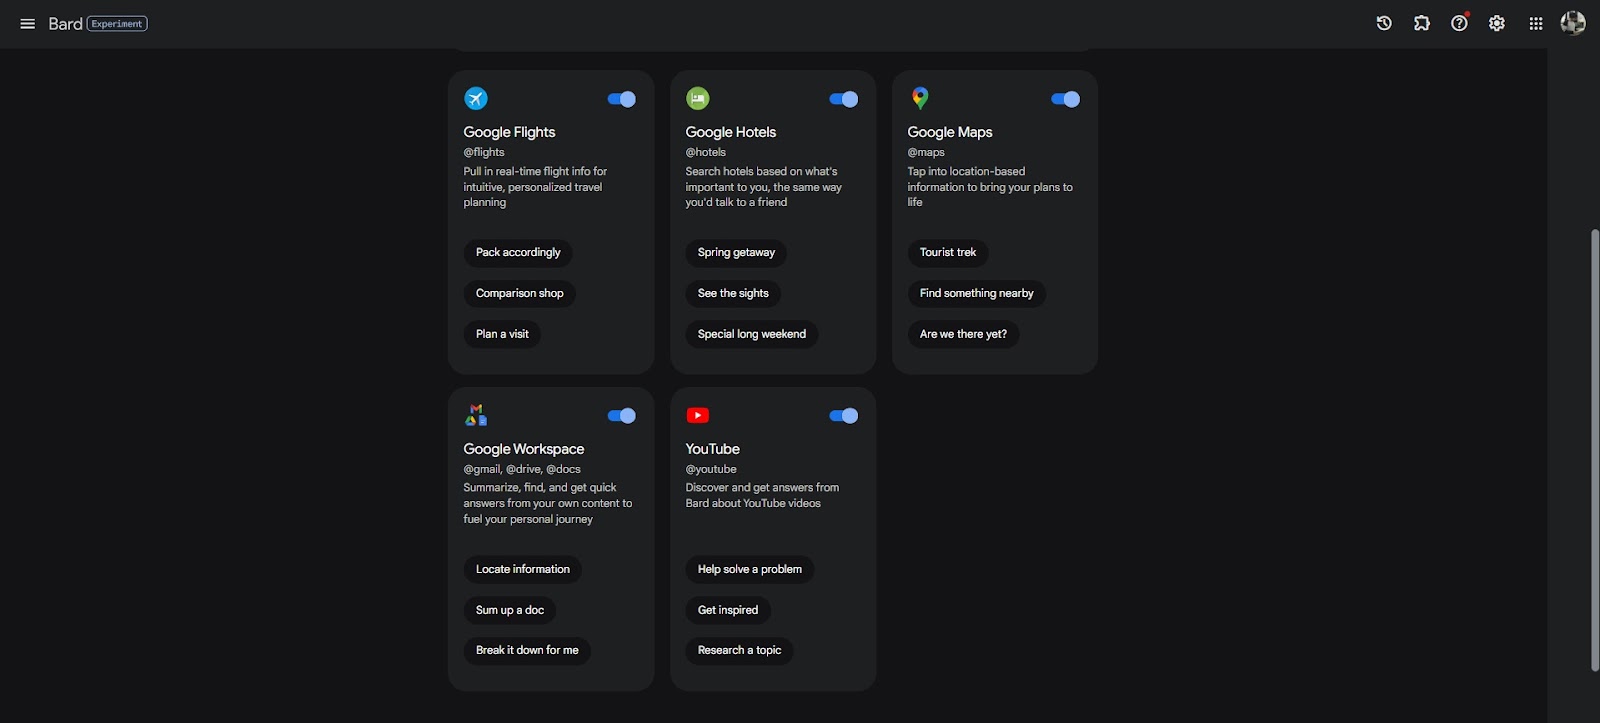This screenshot has width=1600, height=723.
Task: Click the Google Maps card title
Action: pyautogui.click(x=950, y=132)
